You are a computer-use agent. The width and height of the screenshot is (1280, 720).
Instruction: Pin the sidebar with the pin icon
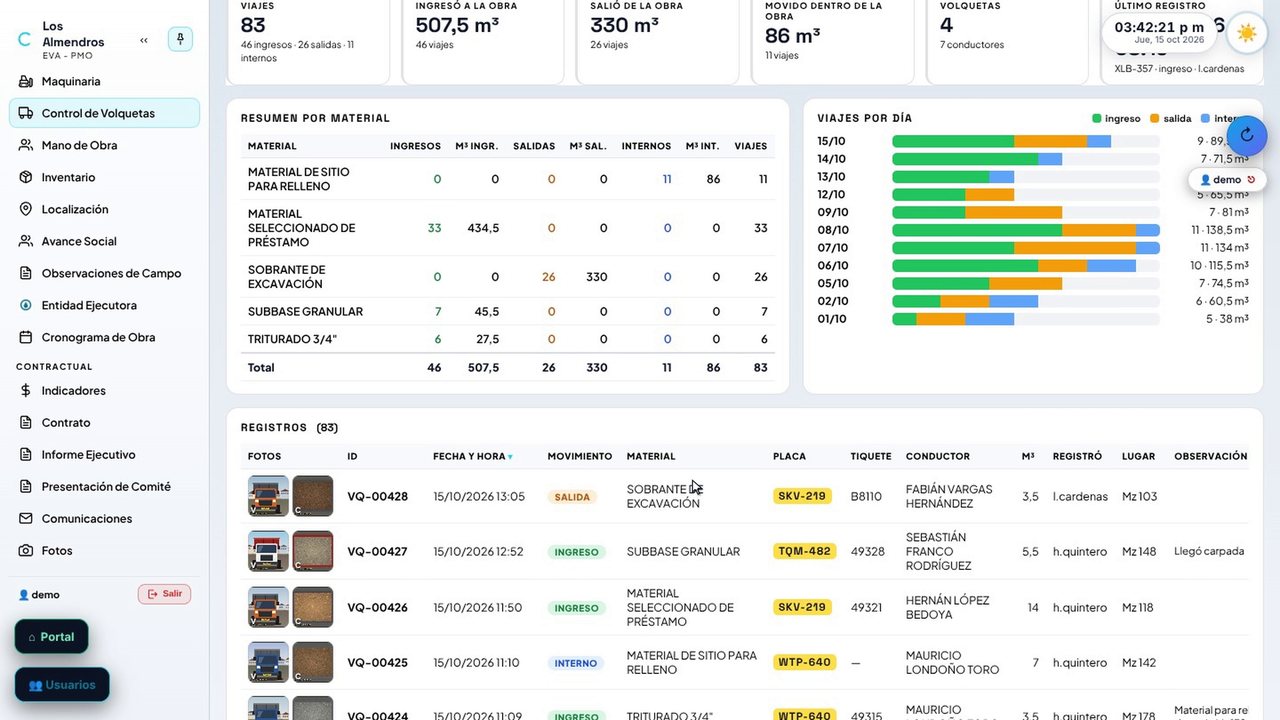(x=180, y=39)
